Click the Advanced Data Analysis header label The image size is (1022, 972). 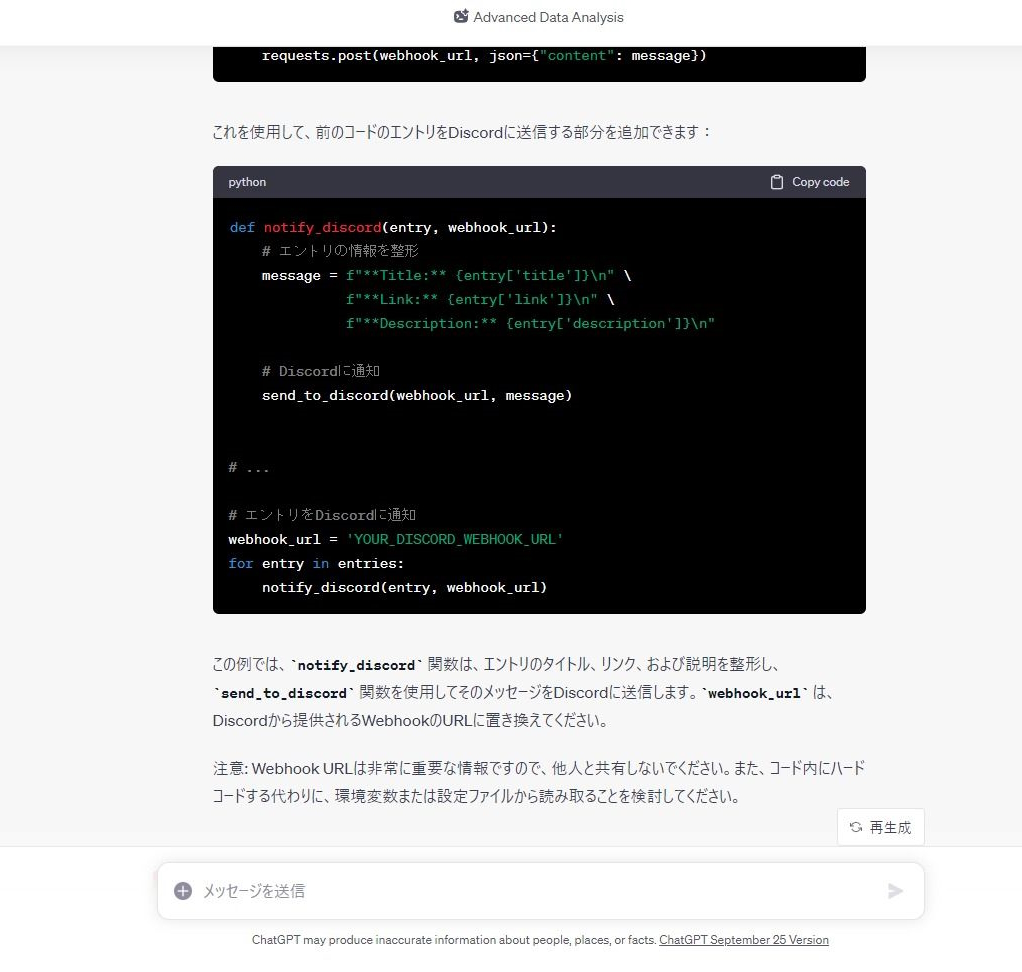(548, 16)
